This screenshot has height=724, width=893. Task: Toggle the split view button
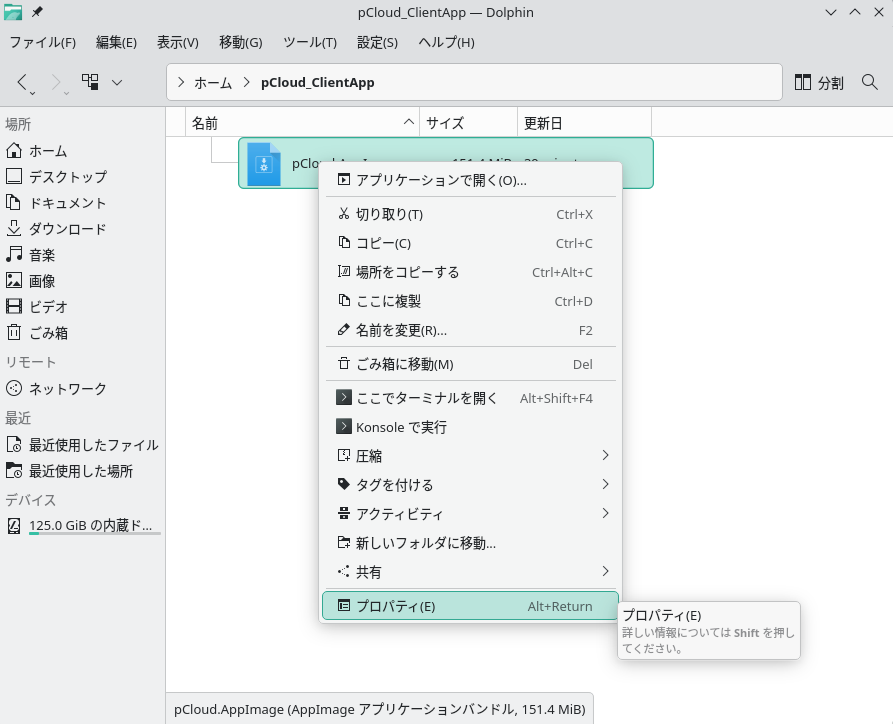[819, 83]
